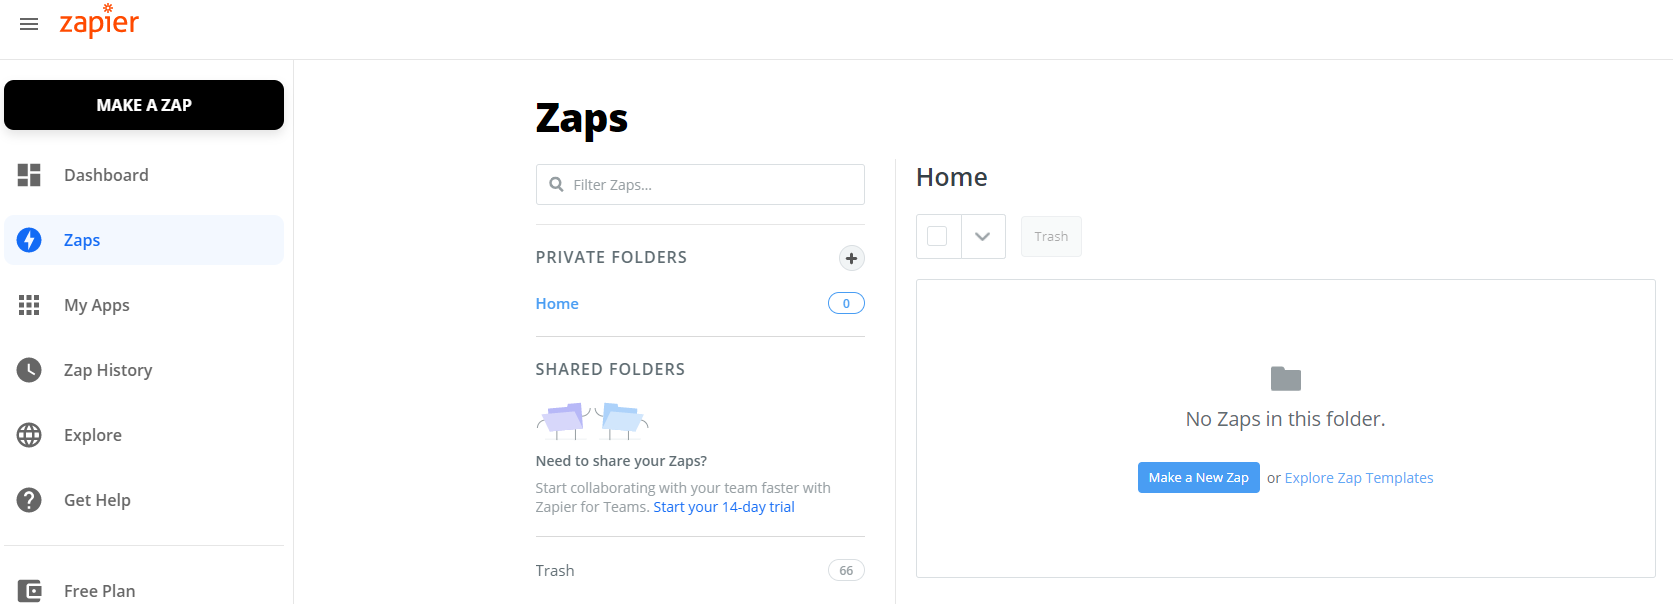Go to My Apps in sidebar

click(97, 305)
